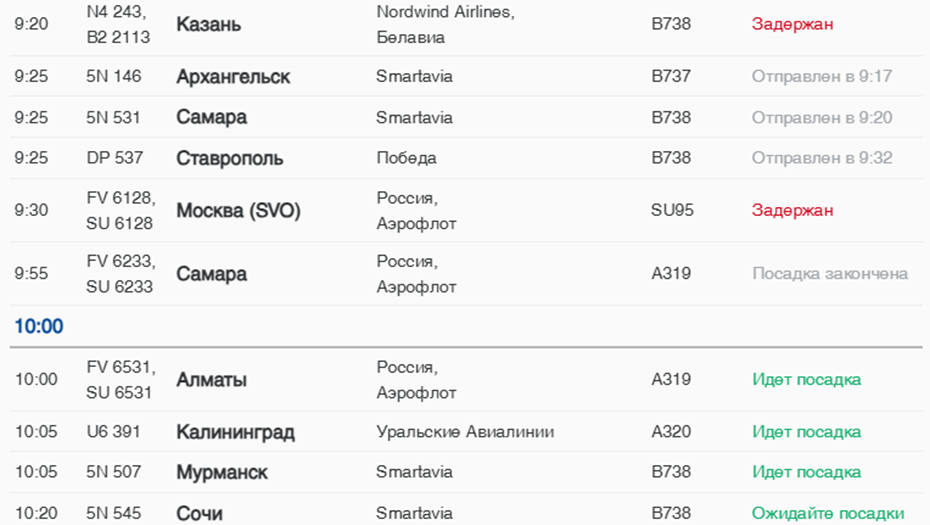The image size is (930, 525).
Task: Click the Сочи destination link
Action: coord(199,514)
